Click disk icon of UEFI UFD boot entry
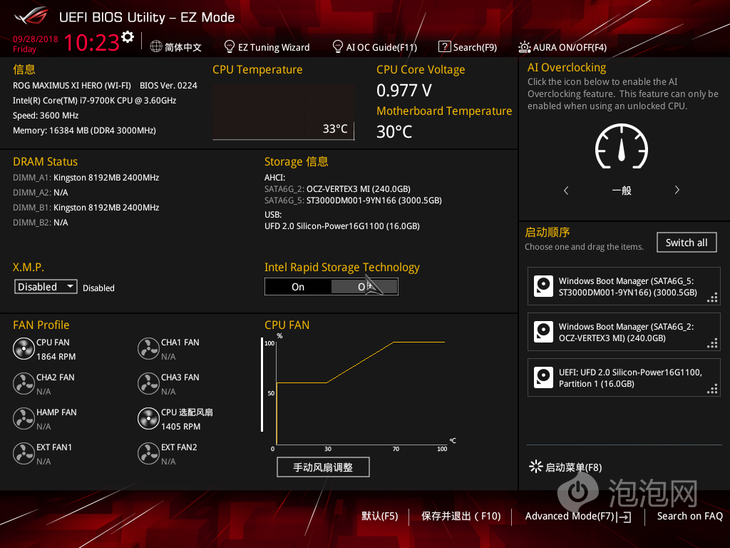Screen dimensions: 730x548 click(x=543, y=378)
